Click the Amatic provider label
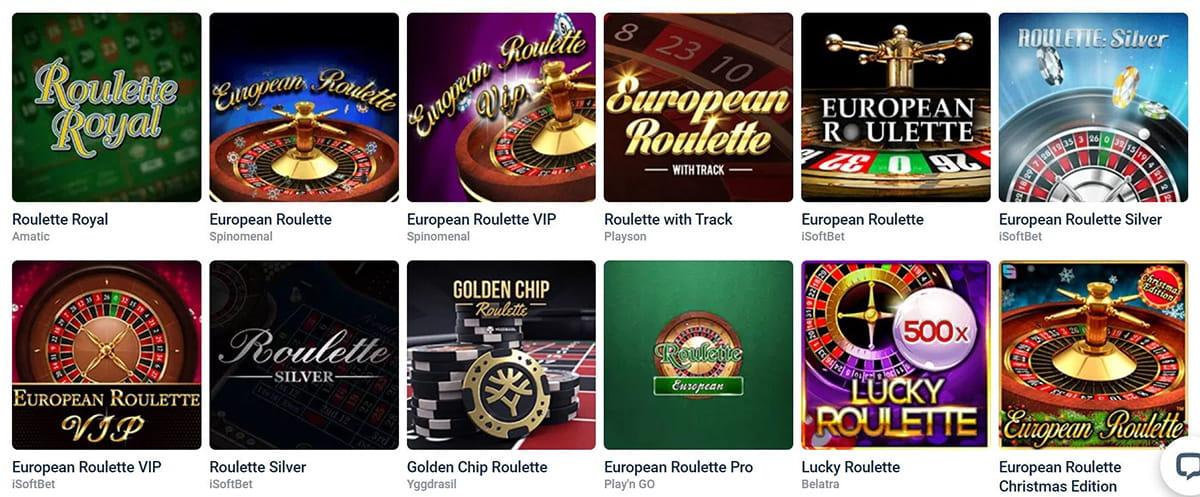This screenshot has width=1200, height=497. click(30, 237)
